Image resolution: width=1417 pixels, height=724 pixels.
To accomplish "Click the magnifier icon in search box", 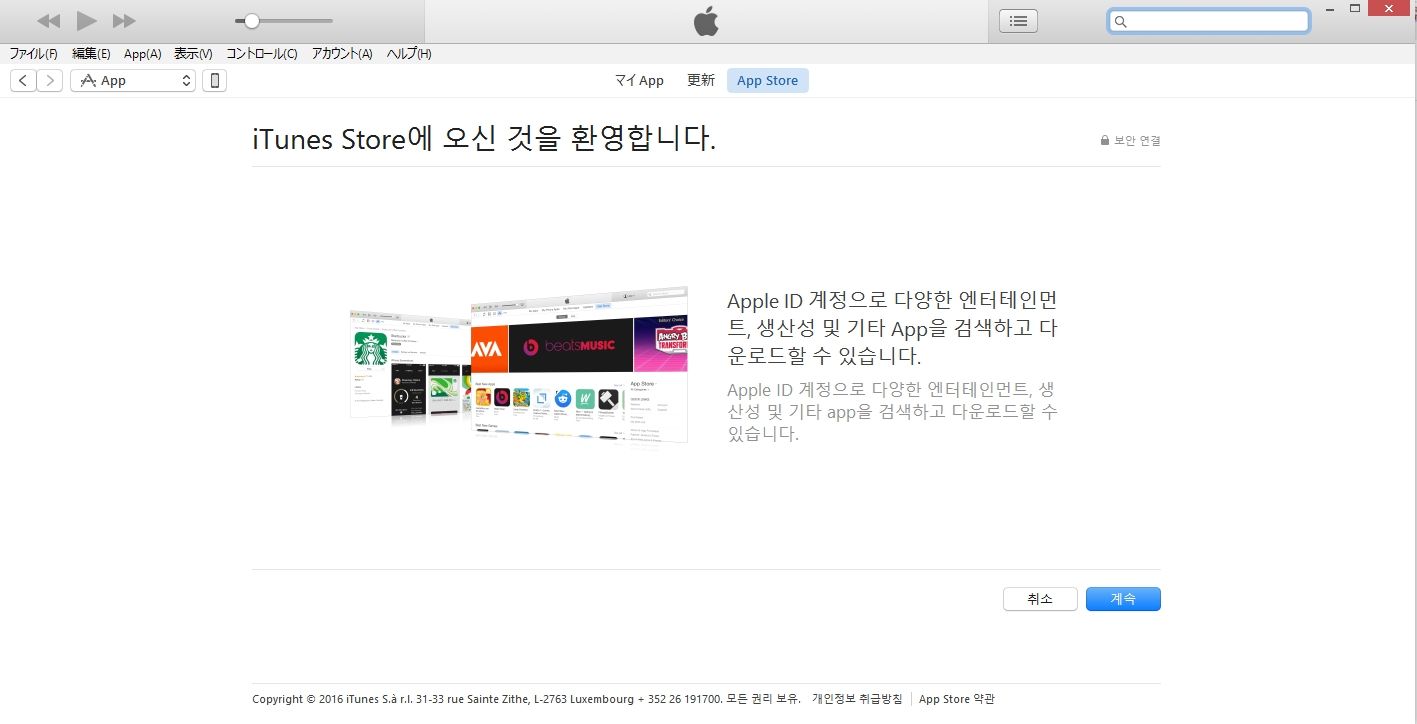I will click(1121, 21).
